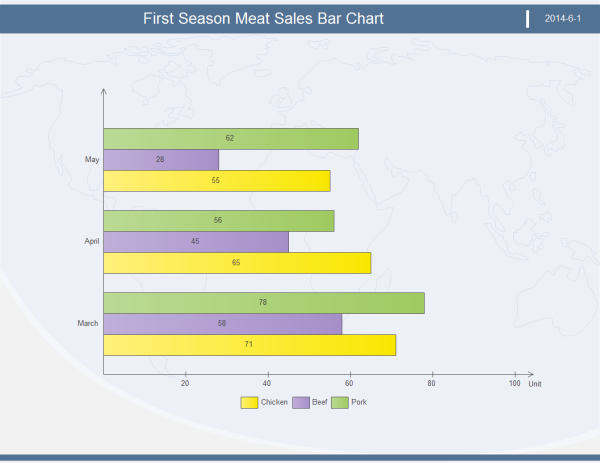Click the yellow Chicken legend swatch

249,402
